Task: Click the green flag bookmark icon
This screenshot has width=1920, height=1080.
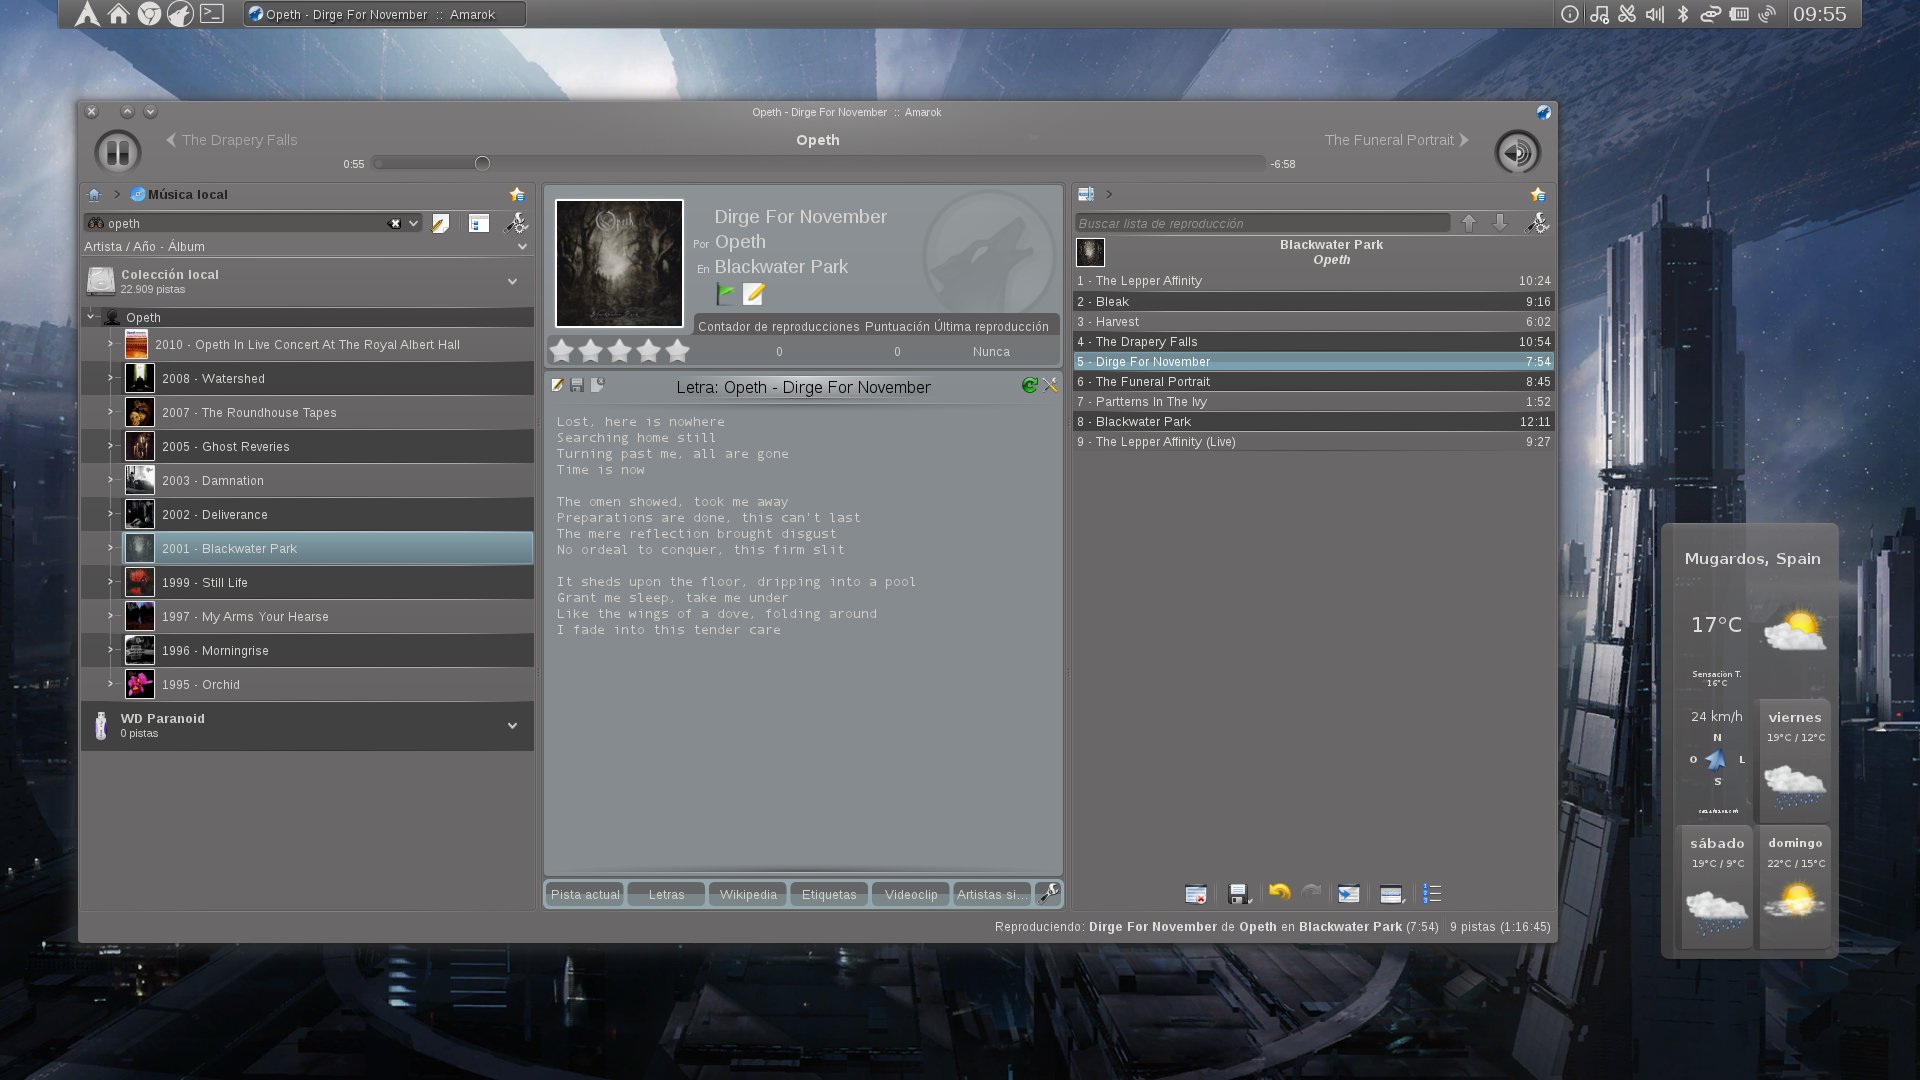Action: (726, 294)
